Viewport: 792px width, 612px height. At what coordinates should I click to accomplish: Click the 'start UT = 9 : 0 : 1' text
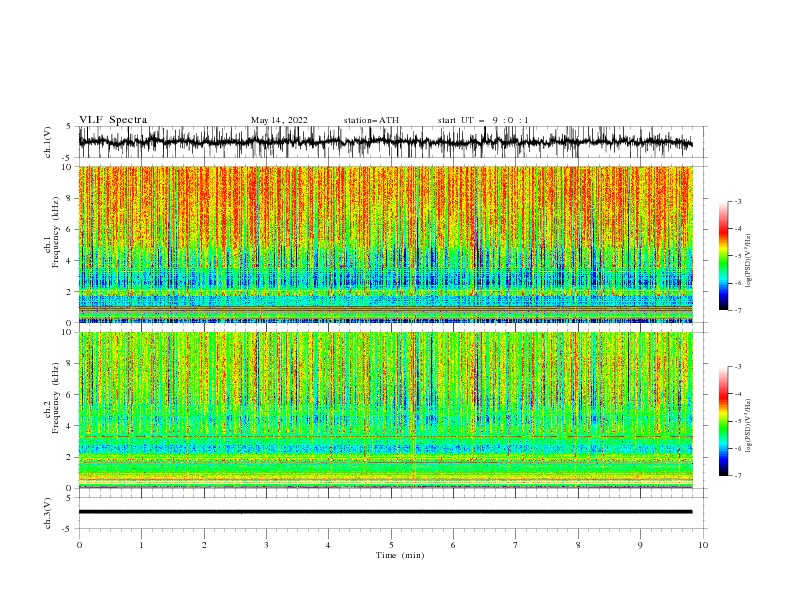click(x=483, y=120)
